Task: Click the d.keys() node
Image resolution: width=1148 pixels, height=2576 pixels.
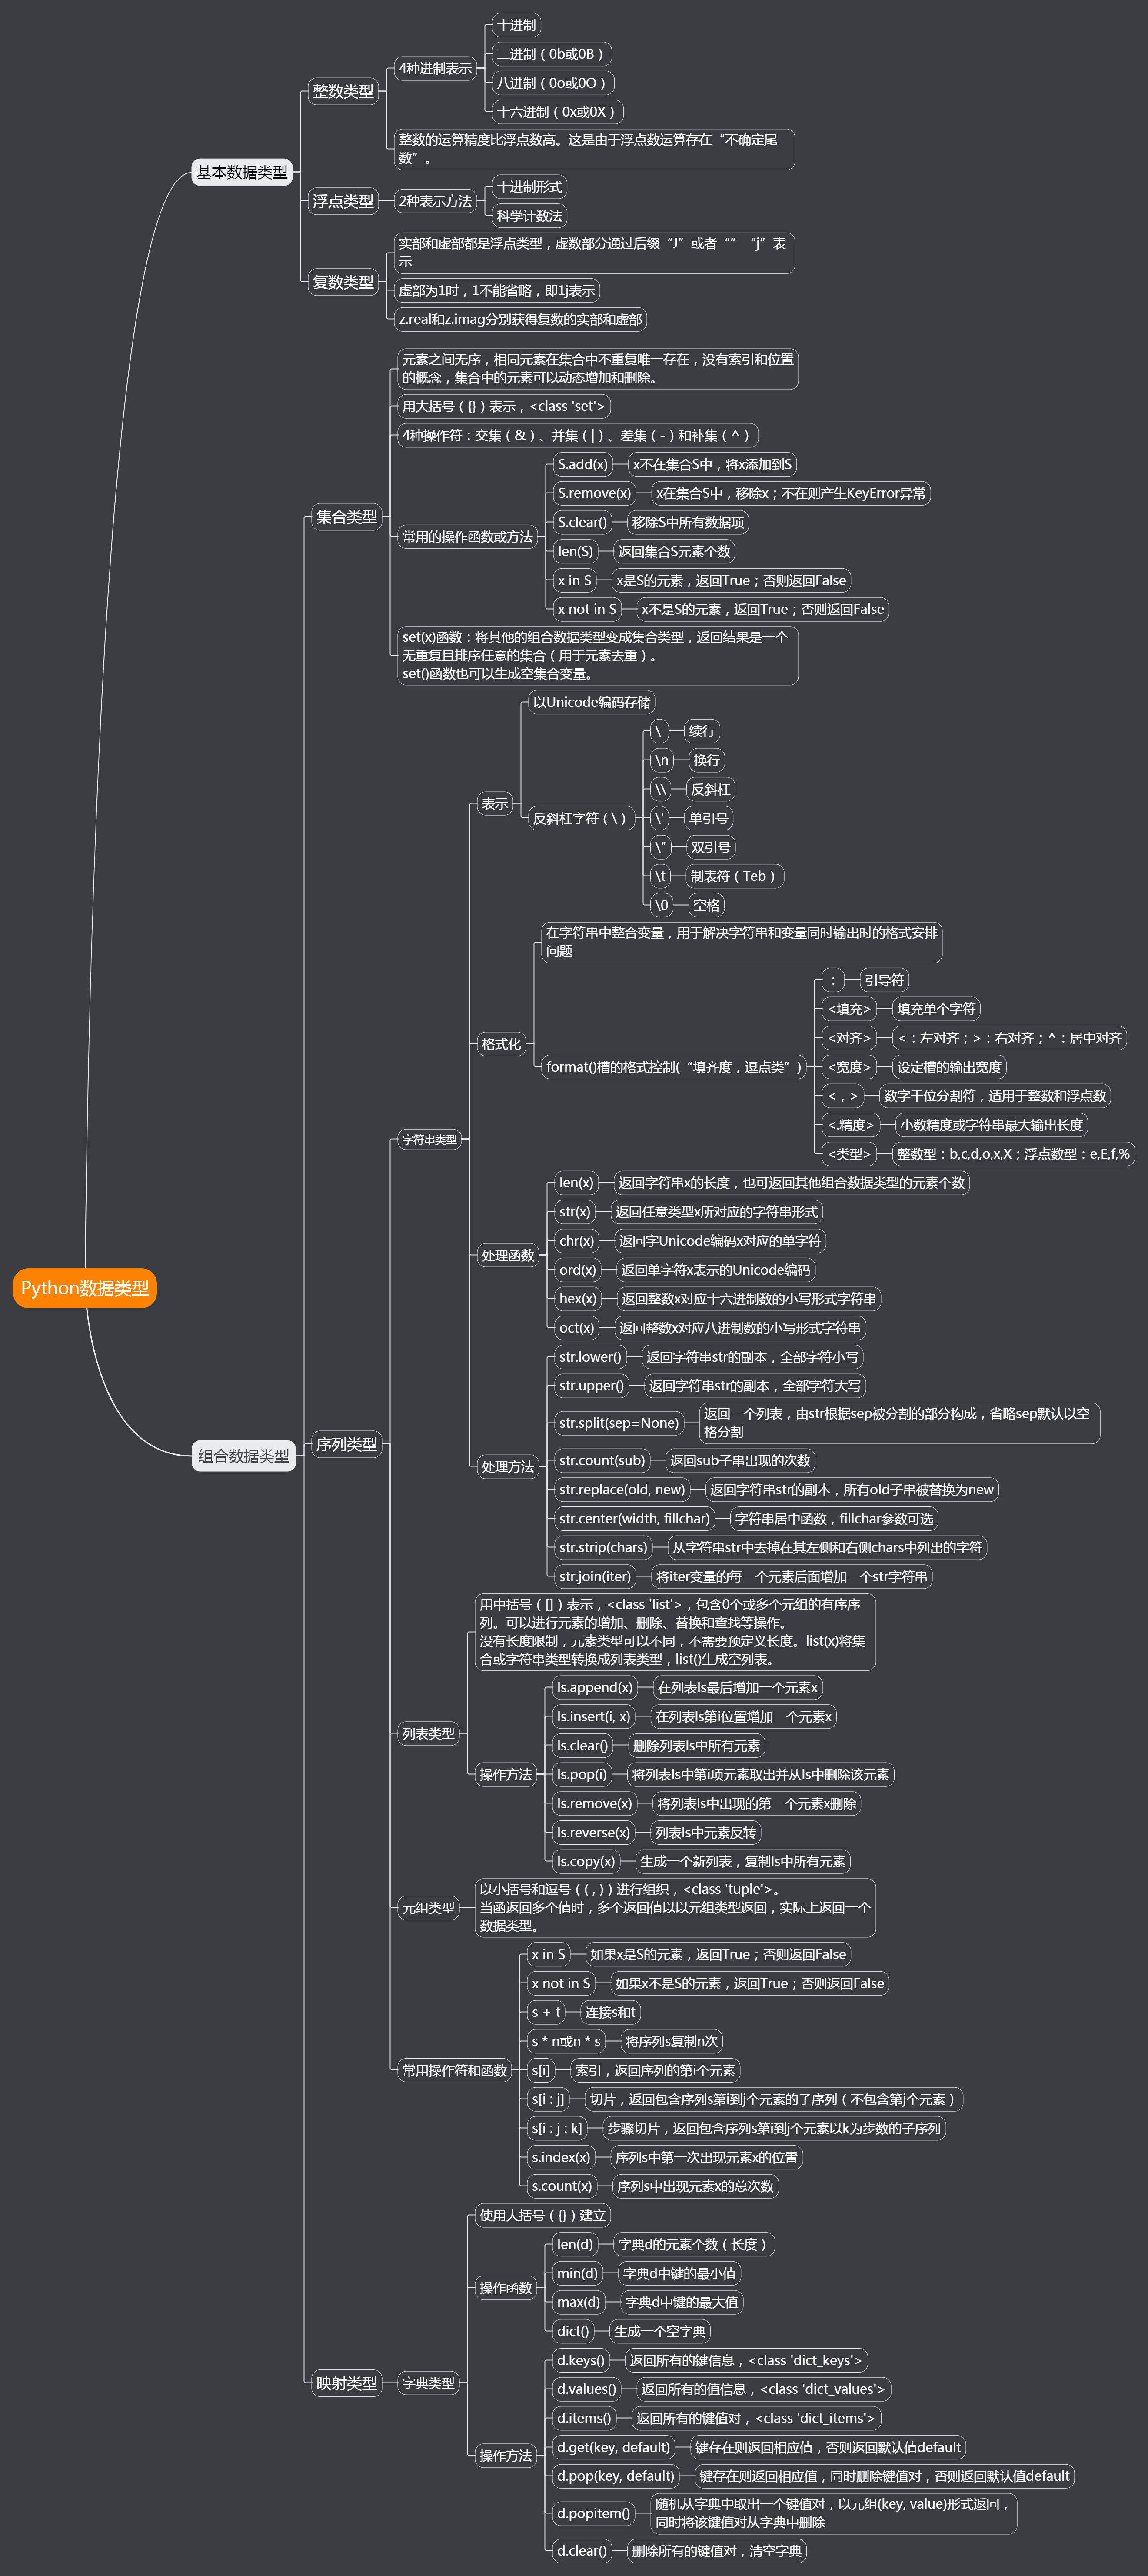Action: coord(581,2360)
